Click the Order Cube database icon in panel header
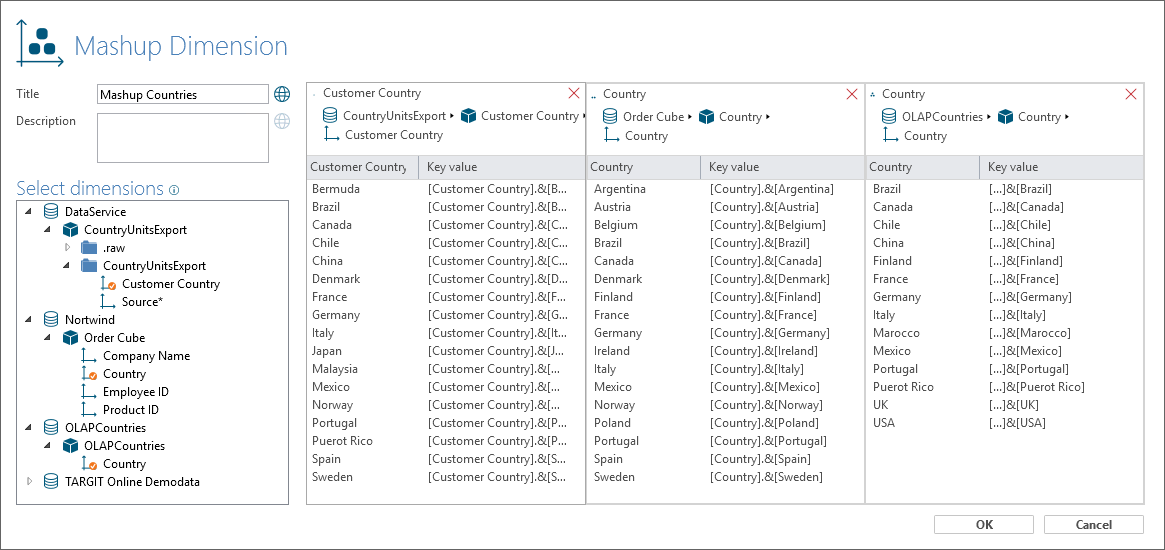The height and width of the screenshot is (550, 1165). pos(610,117)
